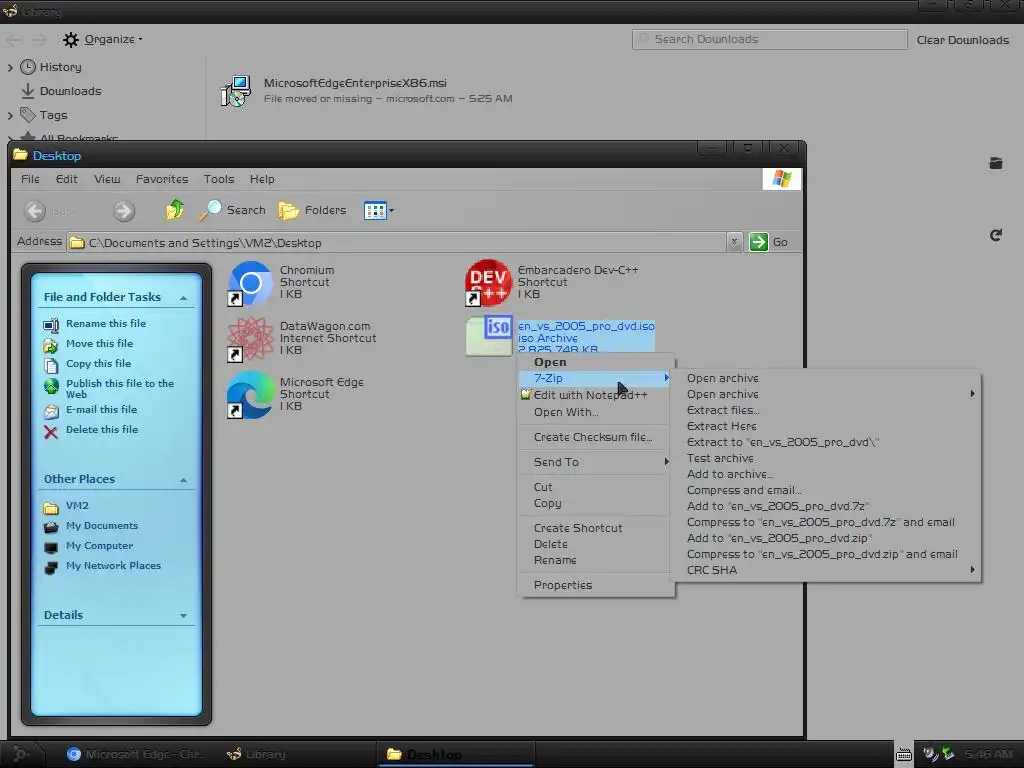Viewport: 1024px width, 768px height.
Task: Open Organize dropdown in Library window
Action: click(x=103, y=39)
